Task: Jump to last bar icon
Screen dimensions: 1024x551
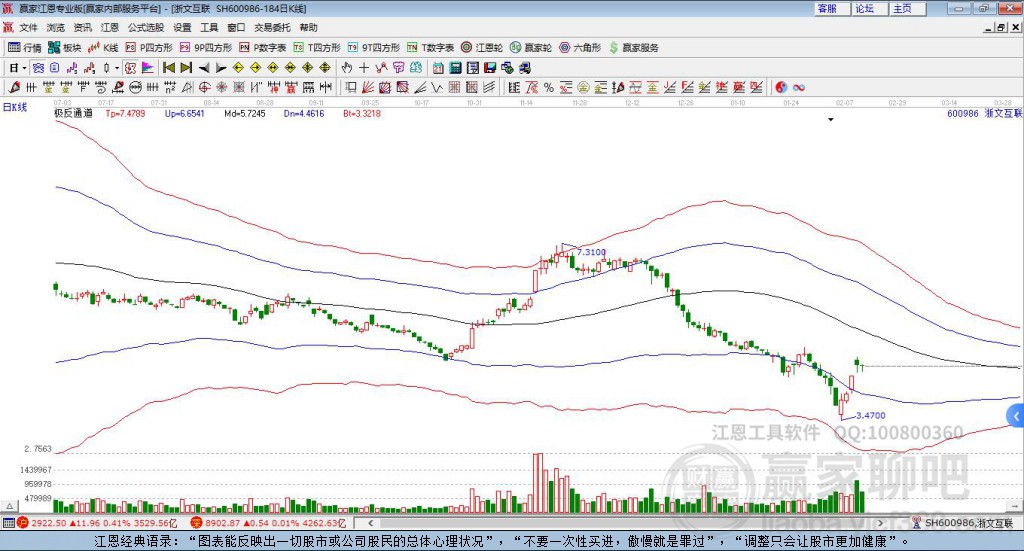Action: (186, 68)
